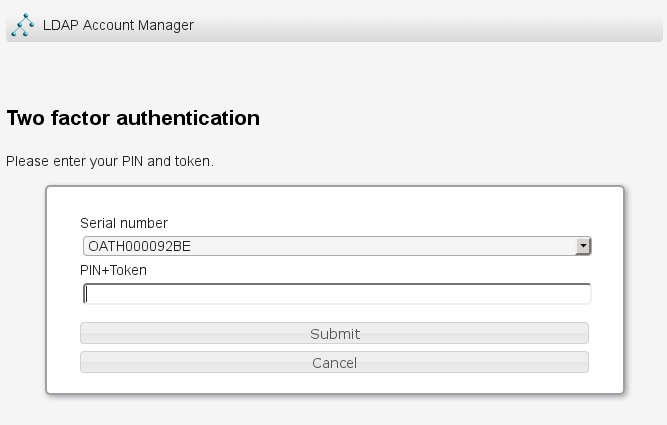The image size is (667, 425).
Task: Click the Serial number dropdown arrow
Action: [x=583, y=246]
